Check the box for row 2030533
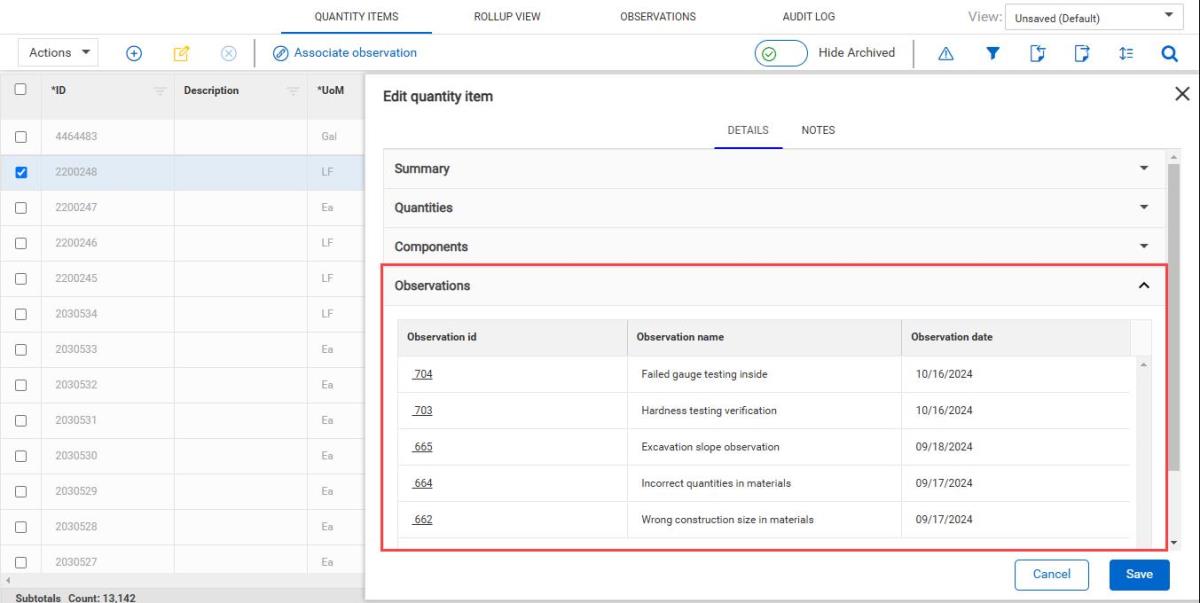Screen dimensions: 1200x603 pos(21,349)
